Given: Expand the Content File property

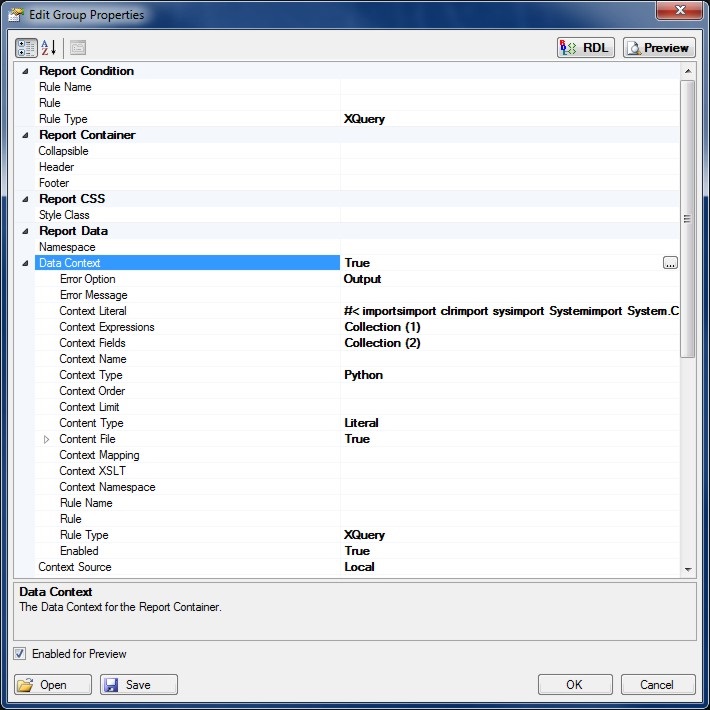Looking at the screenshot, I should 46,439.
